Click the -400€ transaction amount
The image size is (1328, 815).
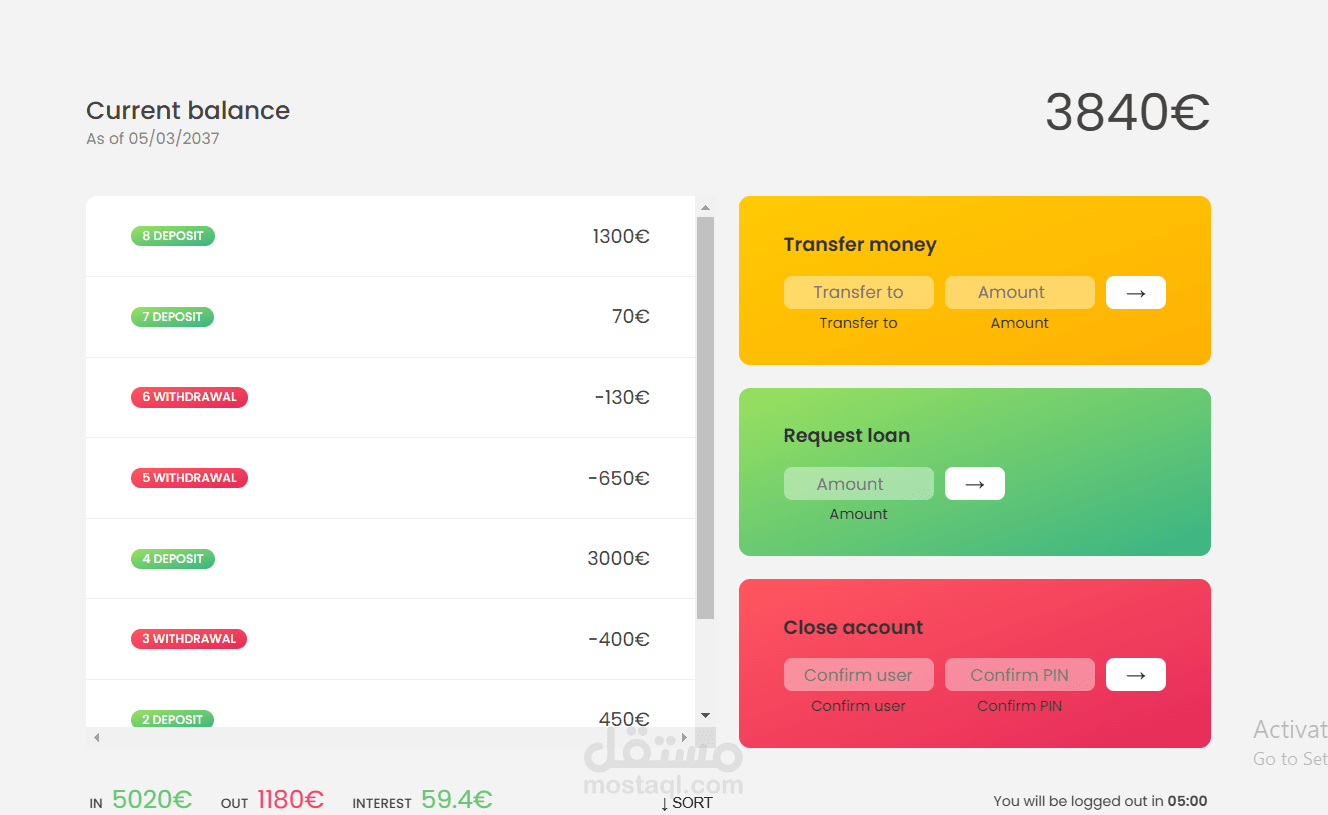pos(619,640)
